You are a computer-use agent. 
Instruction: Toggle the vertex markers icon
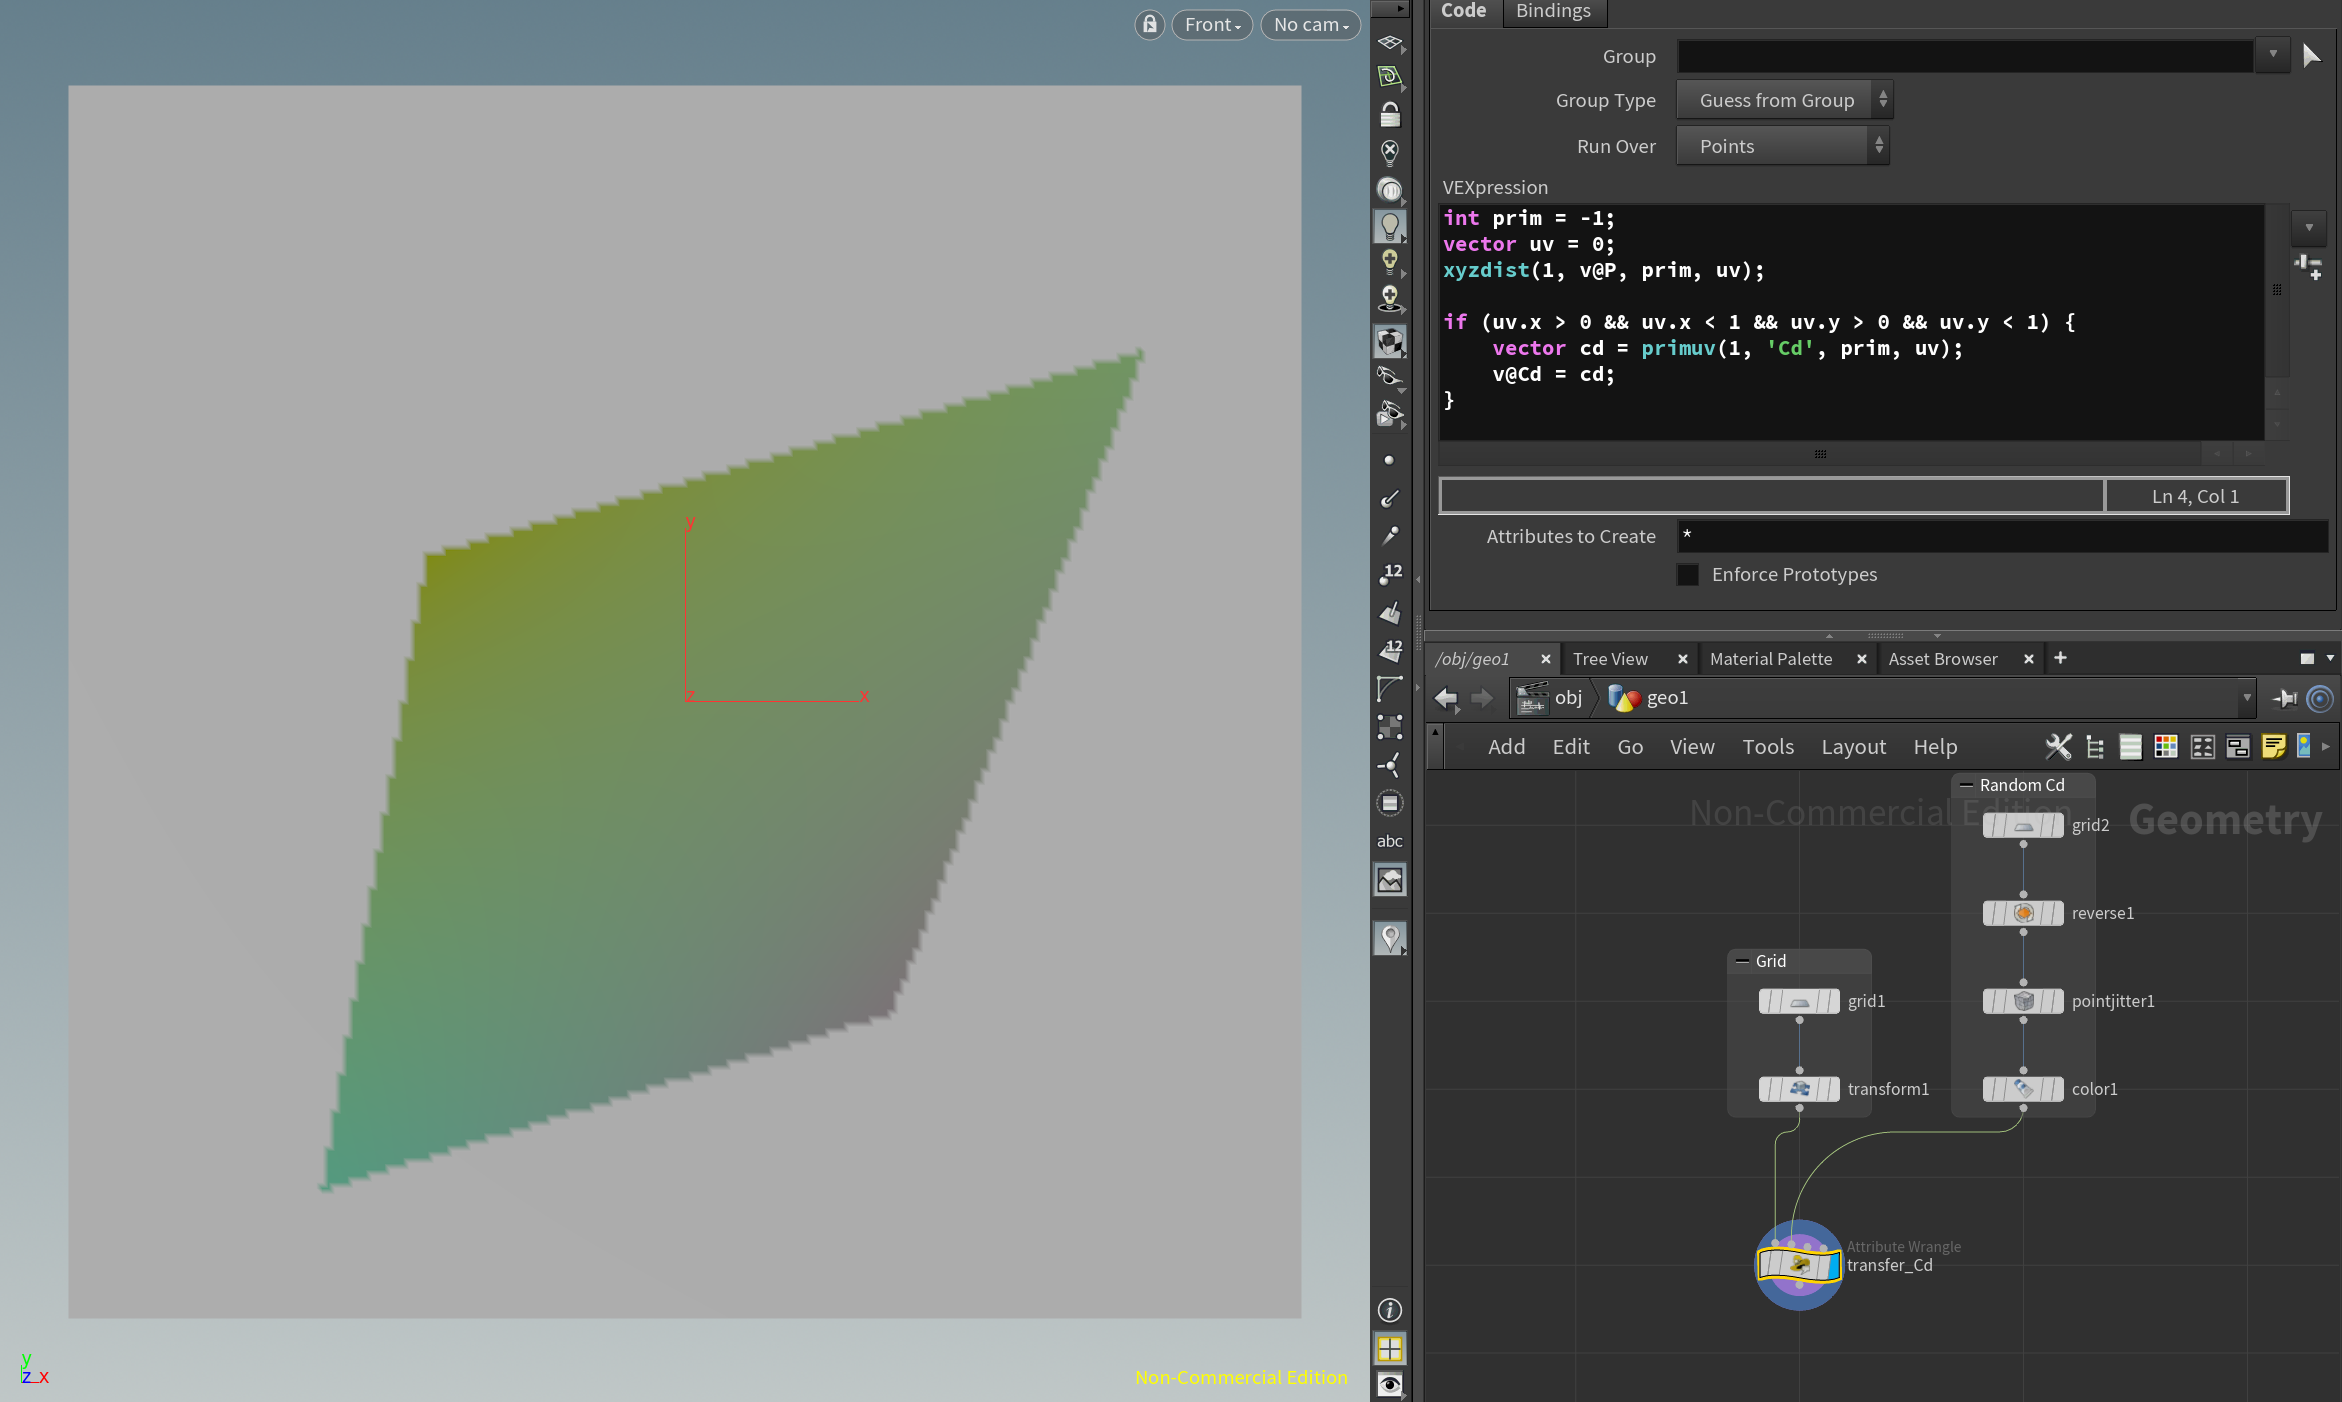(x=1390, y=765)
